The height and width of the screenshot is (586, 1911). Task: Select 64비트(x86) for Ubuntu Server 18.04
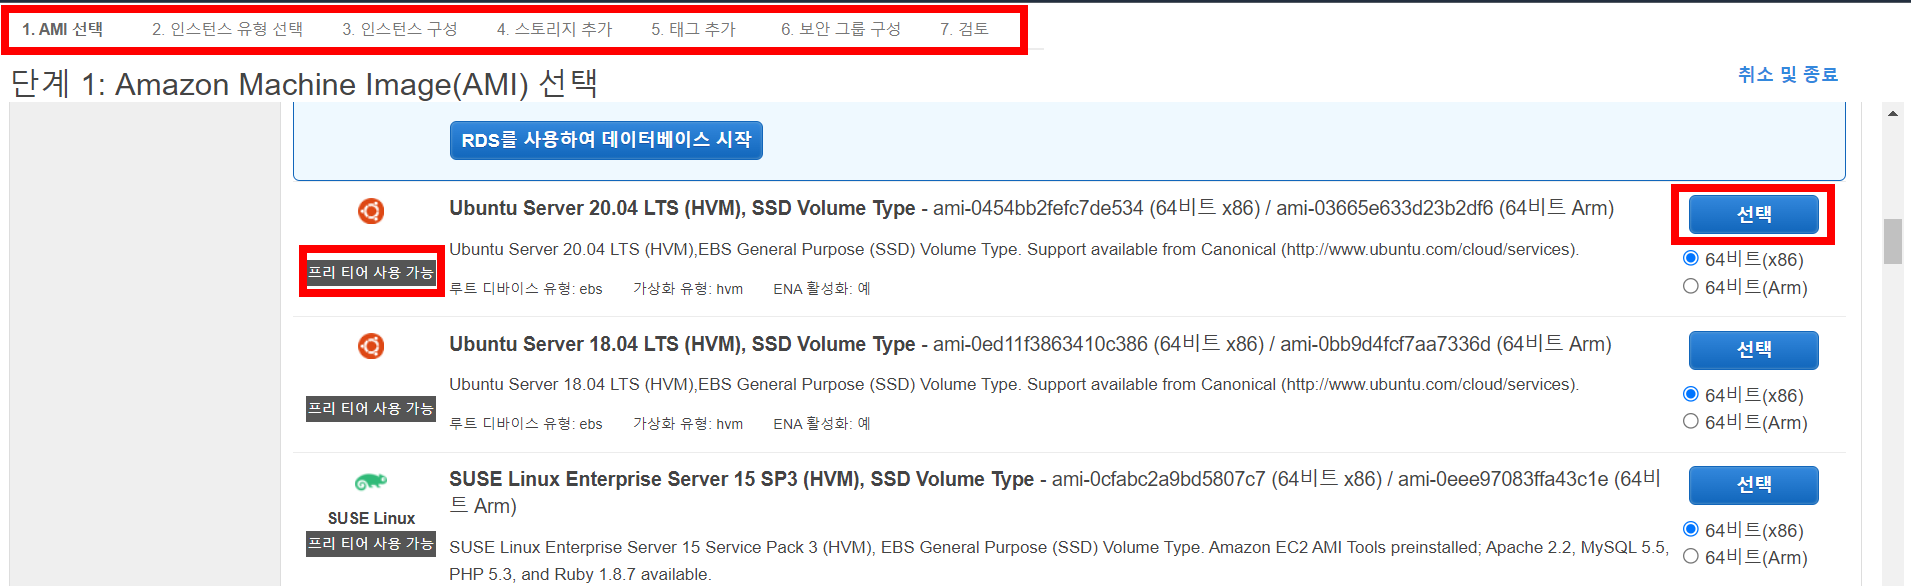pos(1691,394)
